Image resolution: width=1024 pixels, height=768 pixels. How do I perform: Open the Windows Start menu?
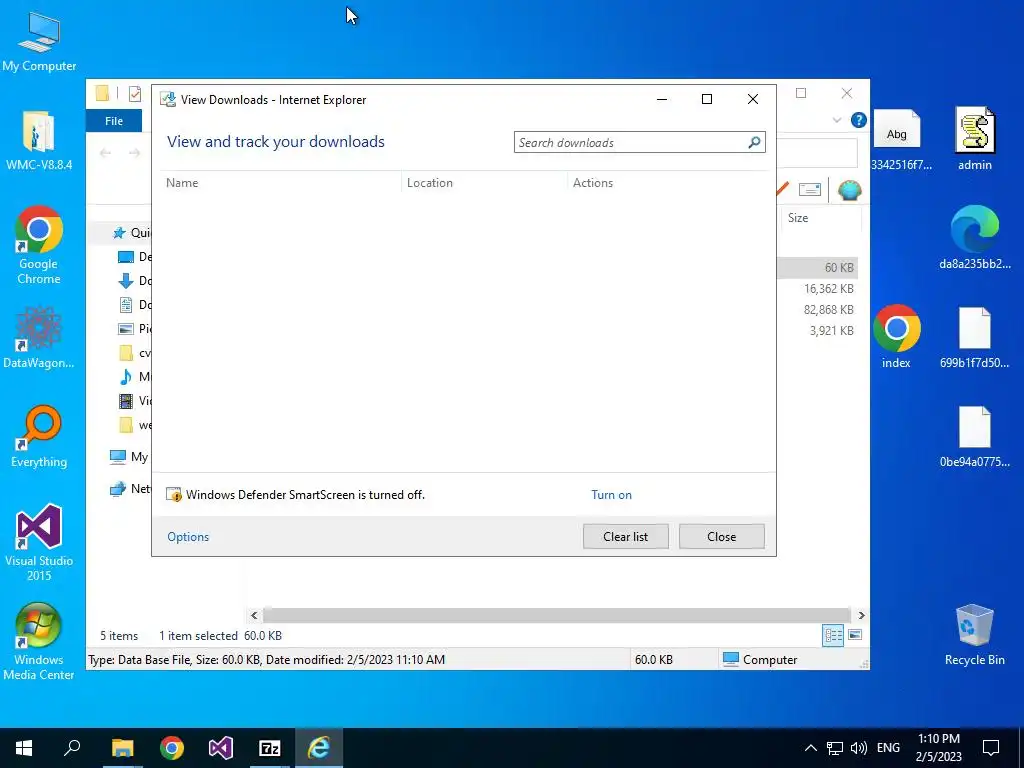coord(24,748)
